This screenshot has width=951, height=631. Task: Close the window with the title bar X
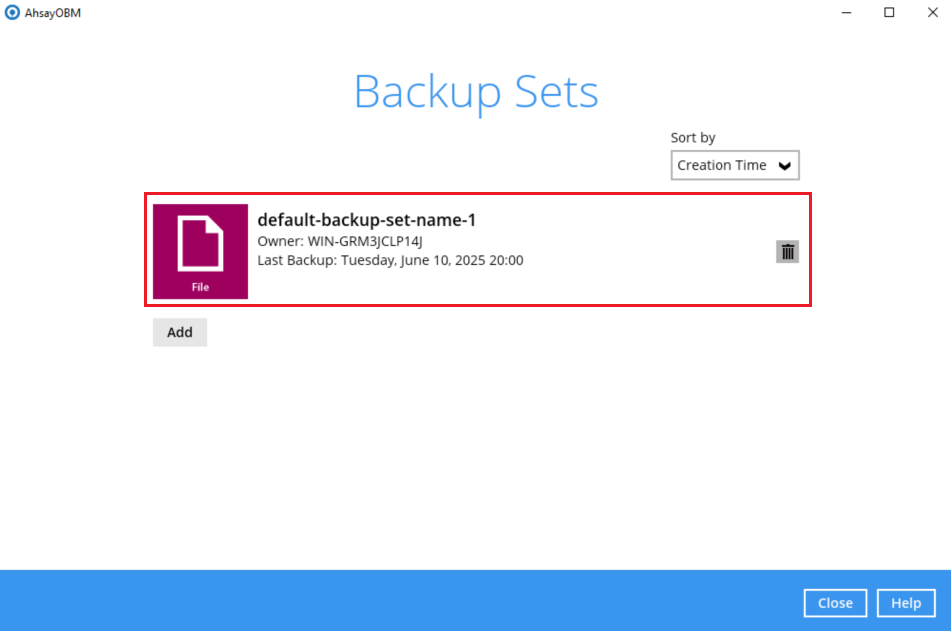coord(933,13)
